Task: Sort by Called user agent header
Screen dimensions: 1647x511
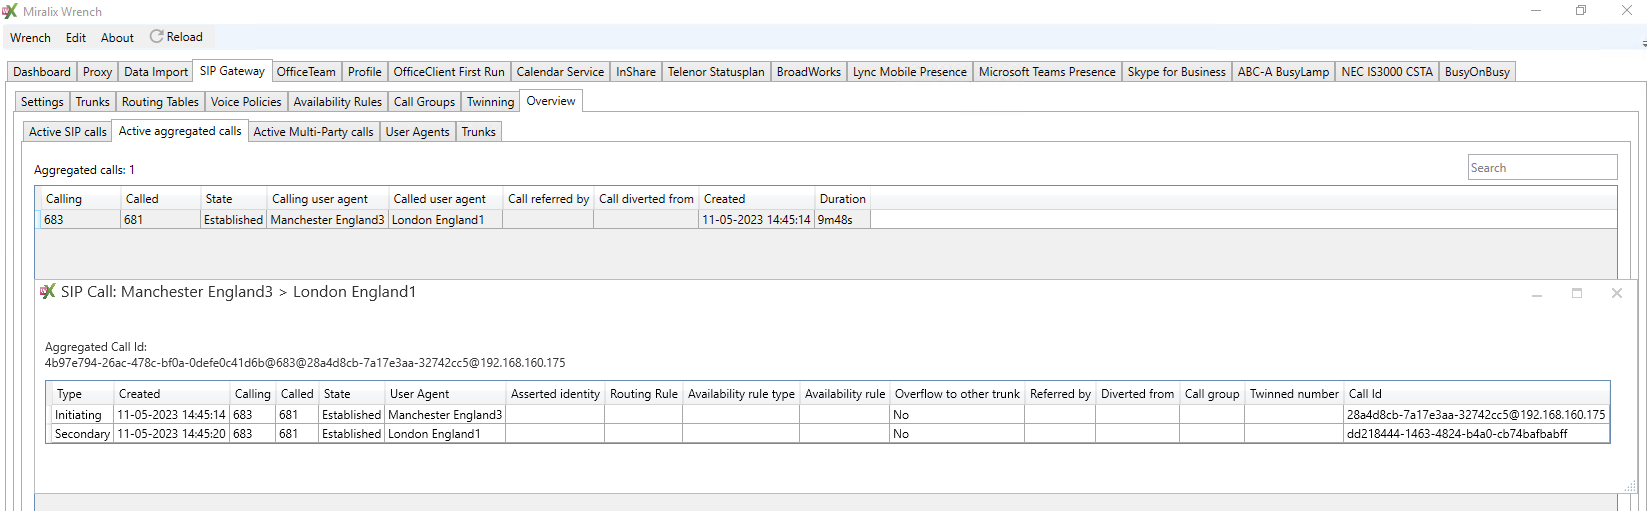Action: pyautogui.click(x=445, y=199)
